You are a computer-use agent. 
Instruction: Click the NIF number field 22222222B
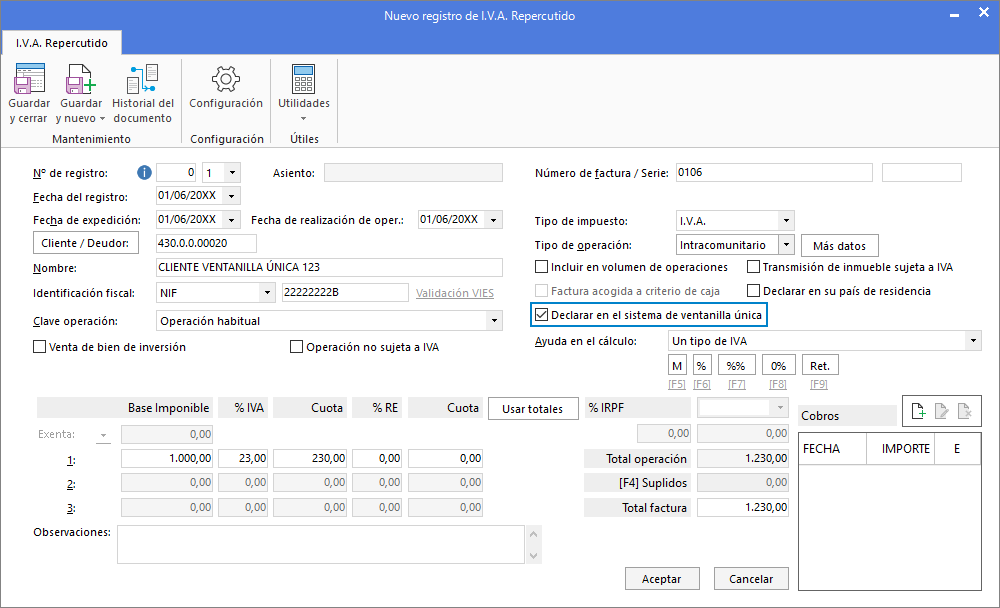pos(345,292)
